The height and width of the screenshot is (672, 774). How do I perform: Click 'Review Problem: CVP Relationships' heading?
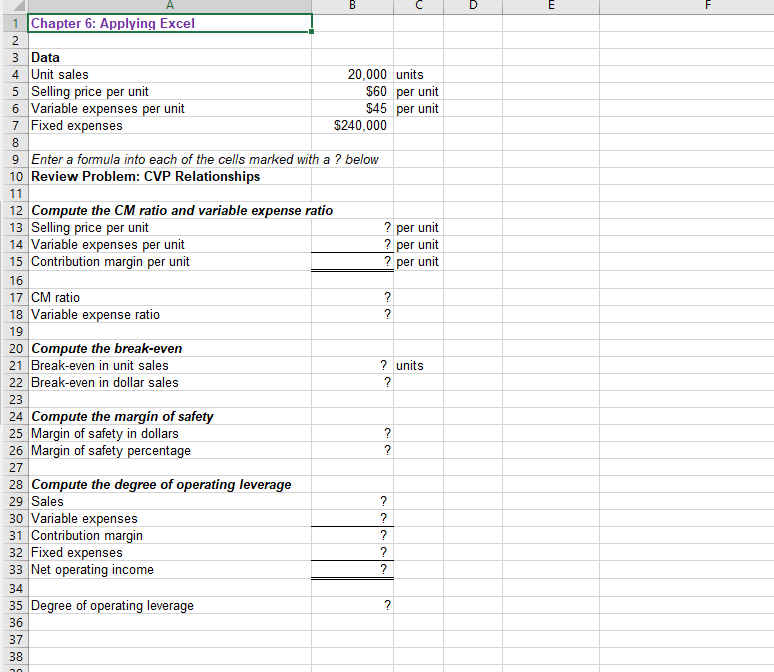(x=170, y=176)
